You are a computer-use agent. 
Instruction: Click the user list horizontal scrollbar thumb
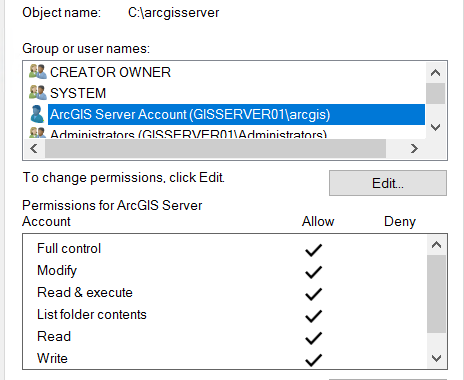click(x=215, y=149)
